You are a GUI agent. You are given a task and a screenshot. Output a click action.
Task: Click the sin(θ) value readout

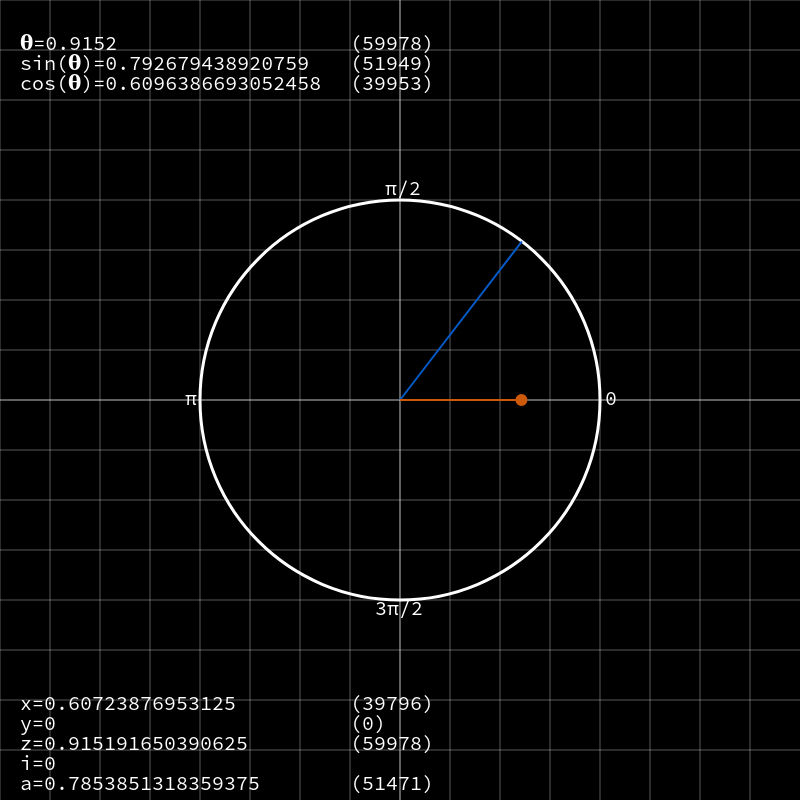click(x=165, y=64)
